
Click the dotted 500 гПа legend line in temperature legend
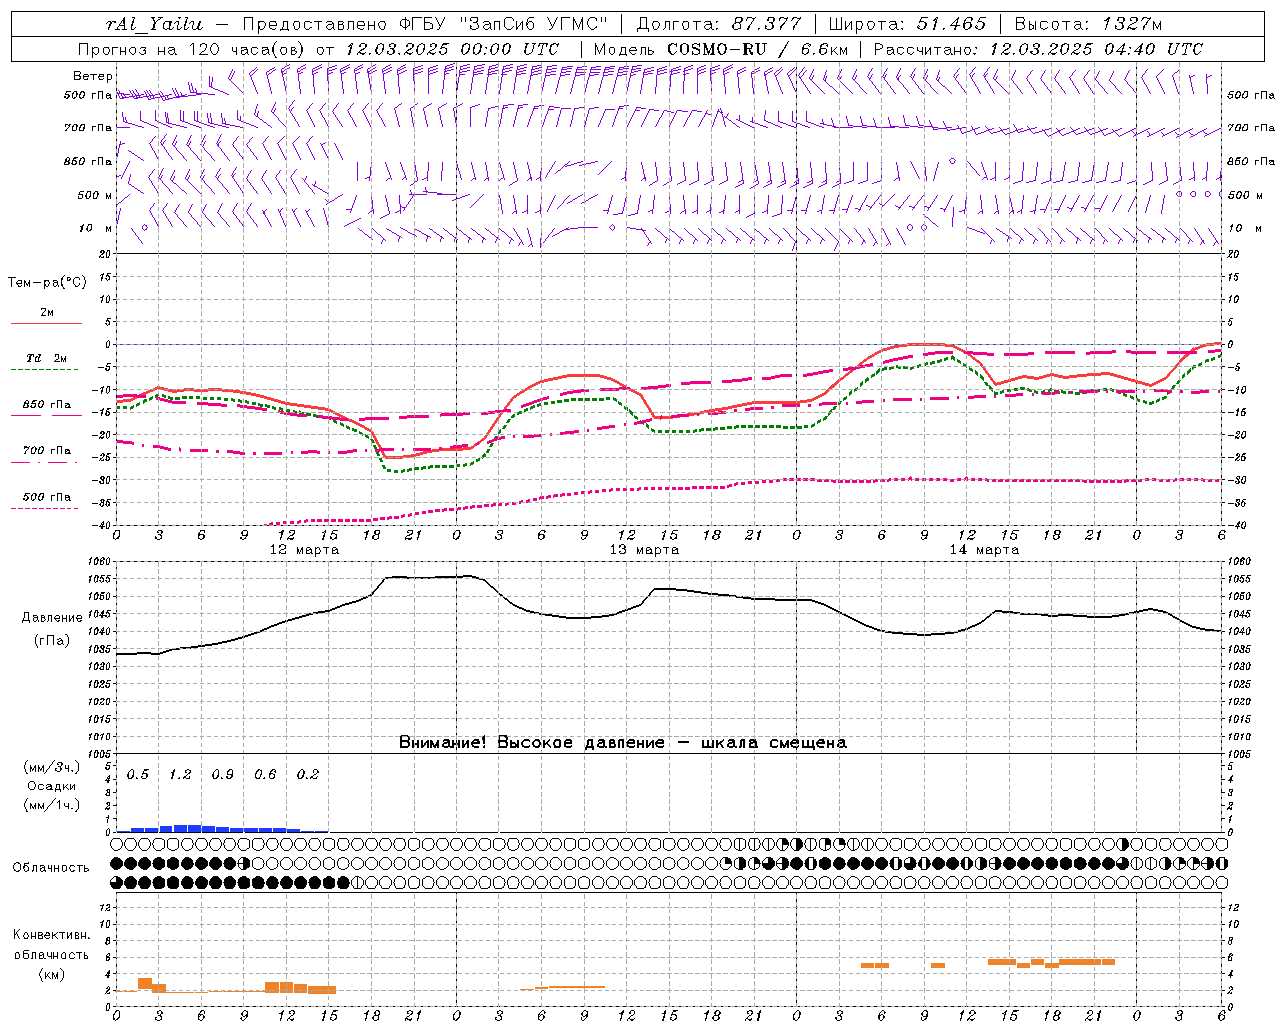click(46, 509)
